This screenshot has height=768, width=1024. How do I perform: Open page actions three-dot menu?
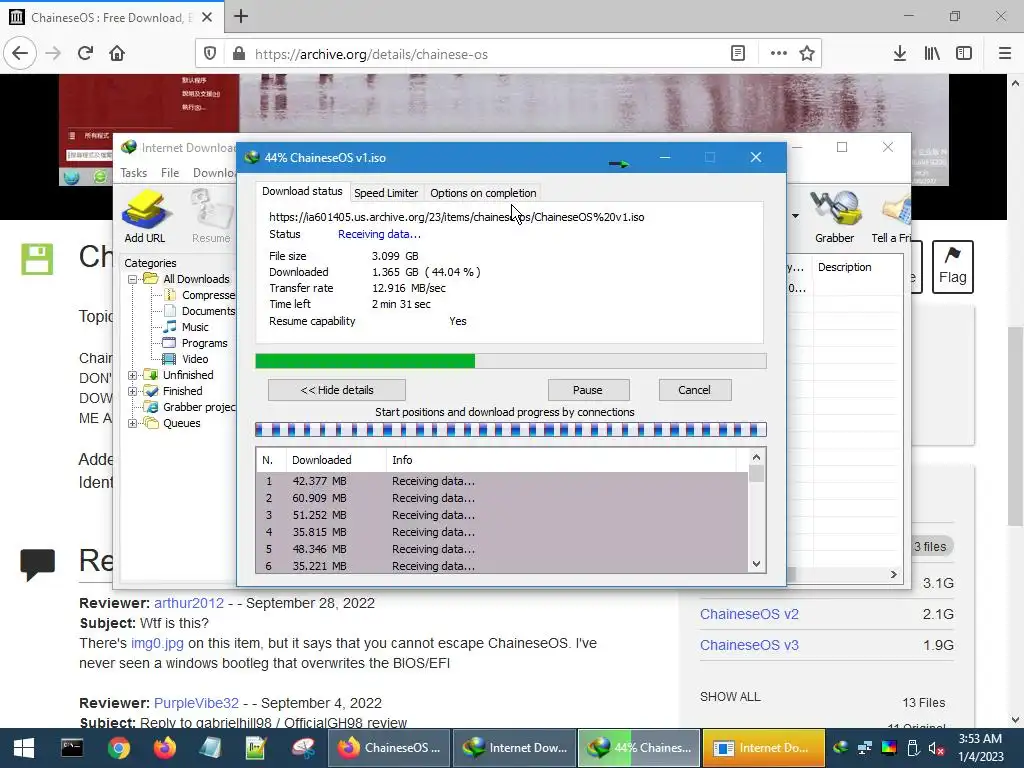click(x=778, y=54)
